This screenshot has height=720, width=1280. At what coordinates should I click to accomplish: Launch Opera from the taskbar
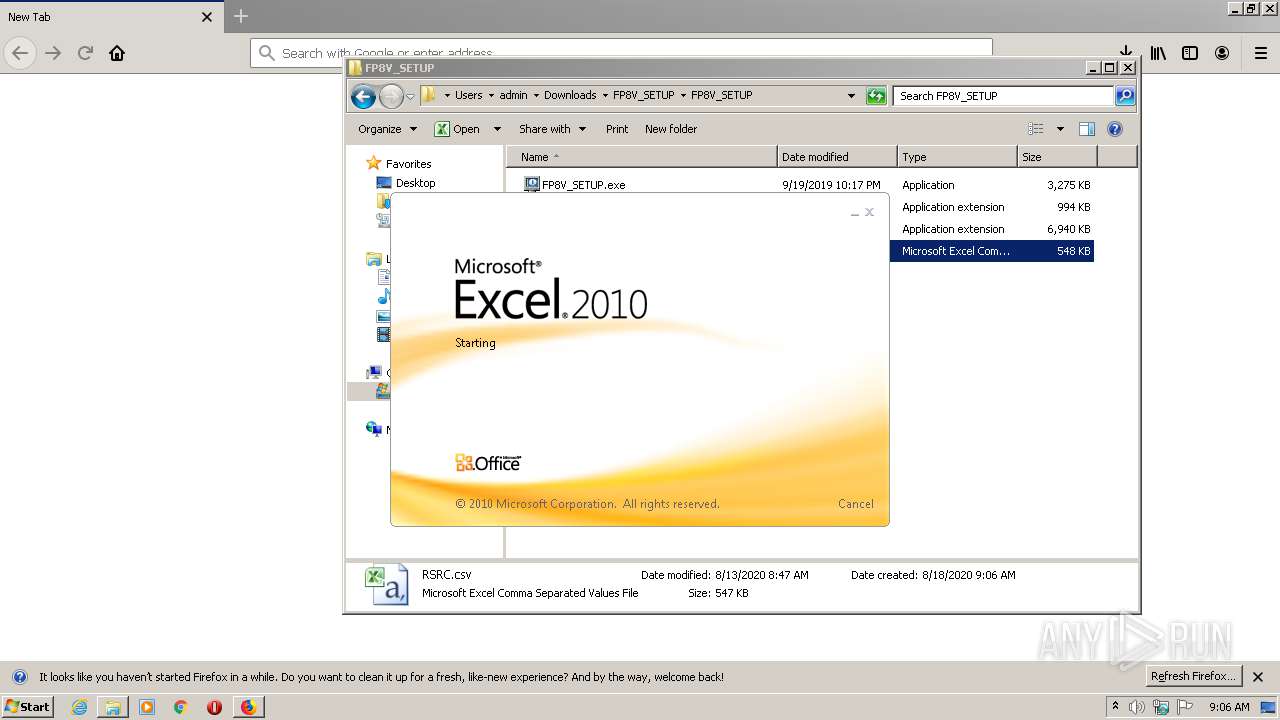click(214, 707)
